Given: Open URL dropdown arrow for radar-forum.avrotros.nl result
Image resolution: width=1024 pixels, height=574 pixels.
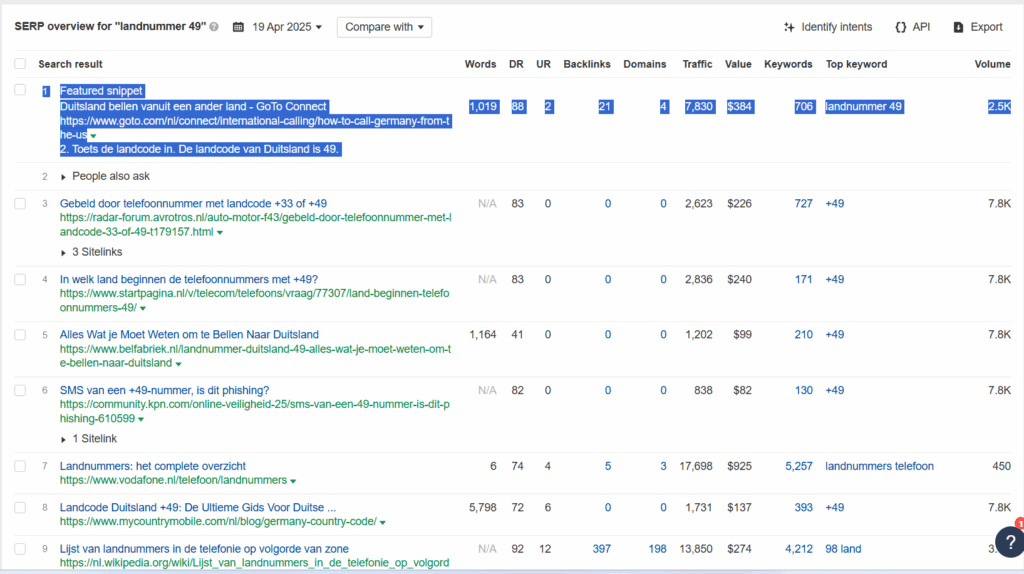Looking at the screenshot, I should pos(220,232).
